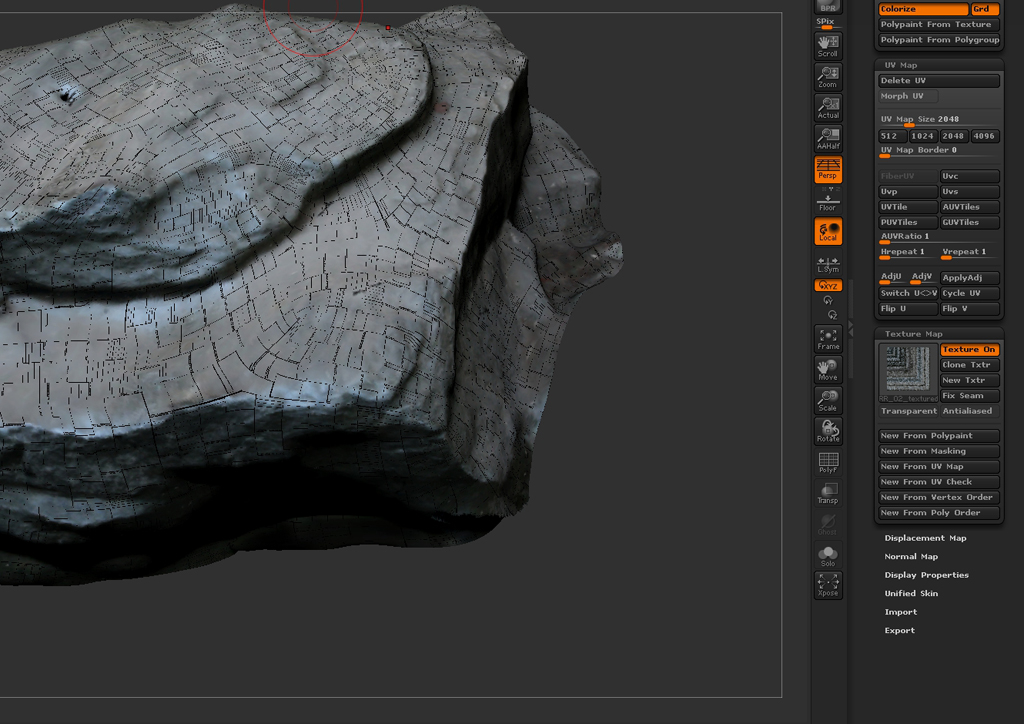Click Polypaint From Polygroup

pos(939,40)
